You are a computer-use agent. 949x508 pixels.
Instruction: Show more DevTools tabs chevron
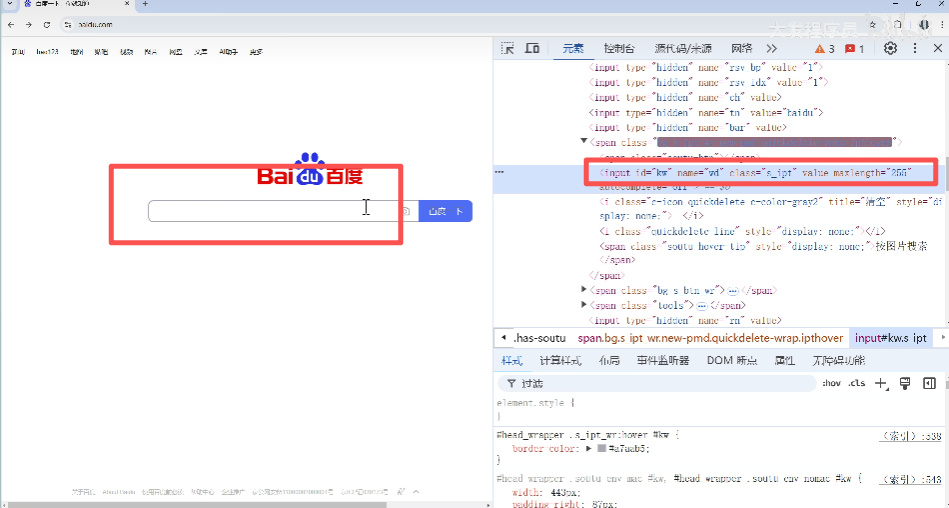(x=771, y=48)
